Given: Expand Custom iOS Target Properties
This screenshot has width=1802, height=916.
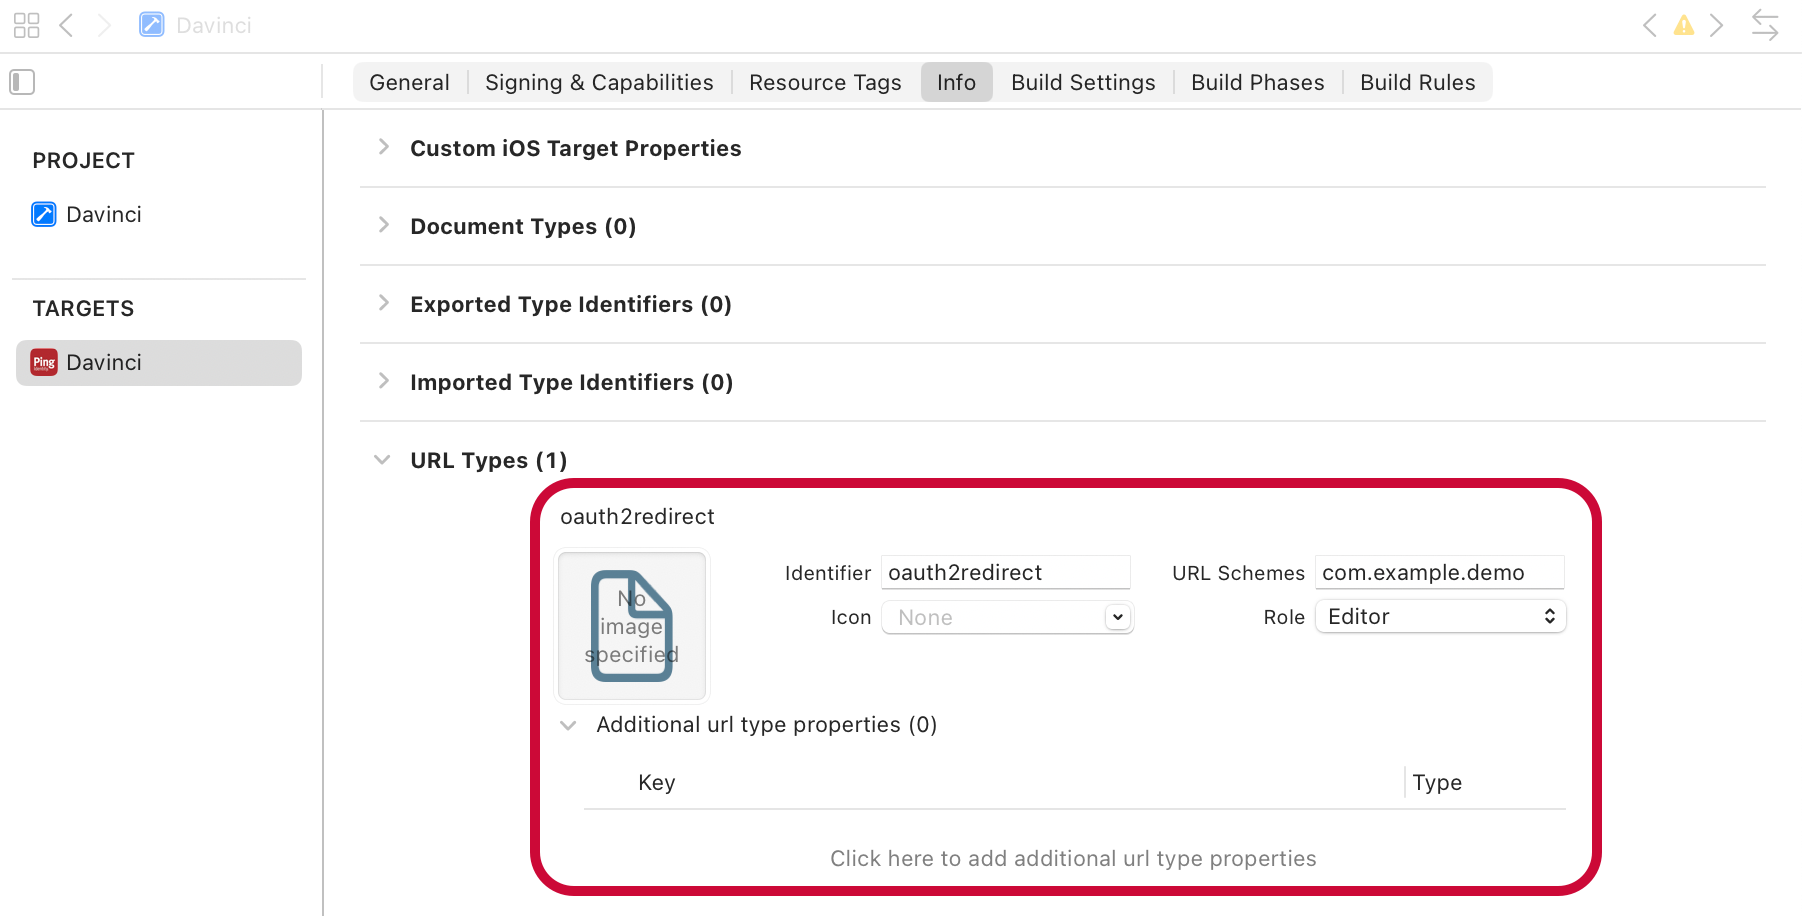Looking at the screenshot, I should coord(384,147).
